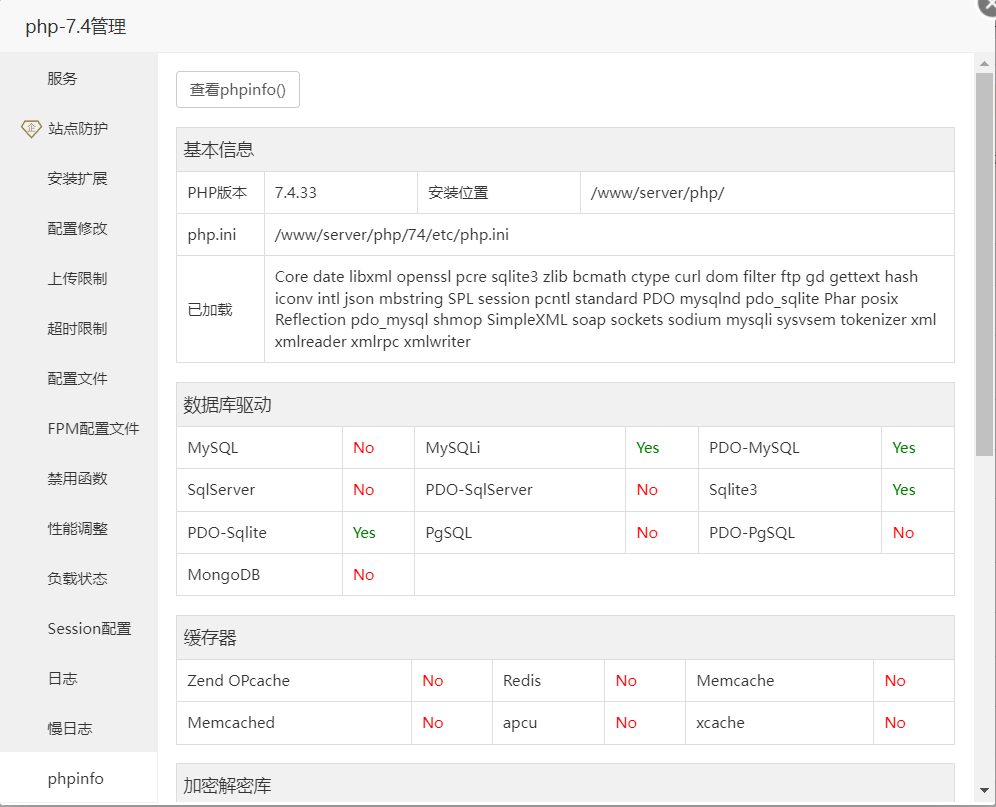Click the scrollbar up arrow
996x807 pixels.
pos(984,64)
